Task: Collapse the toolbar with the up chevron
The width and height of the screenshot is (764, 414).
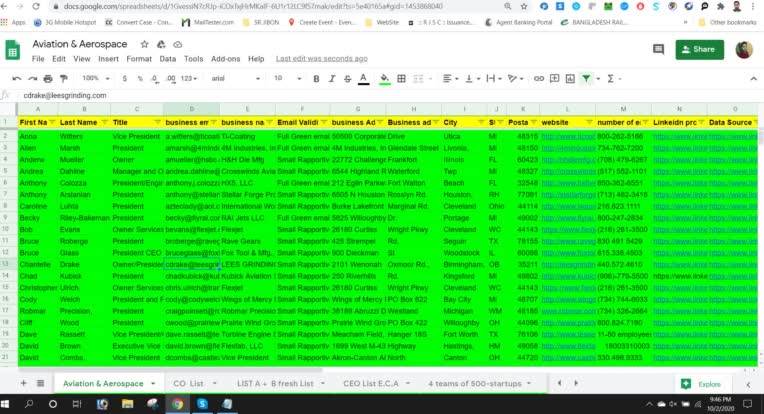Action: point(753,78)
